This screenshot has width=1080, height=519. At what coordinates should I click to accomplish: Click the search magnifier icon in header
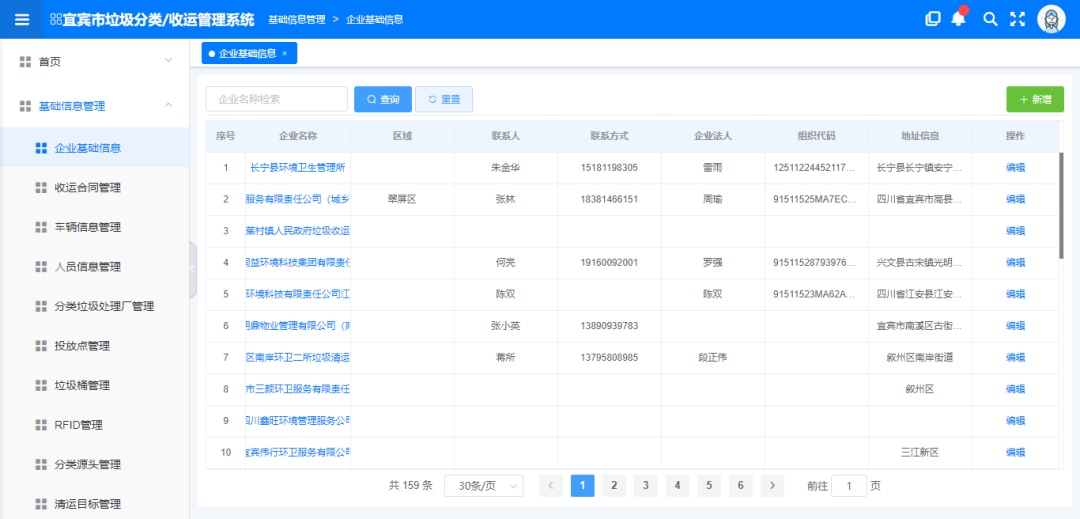pyautogui.click(x=990, y=19)
